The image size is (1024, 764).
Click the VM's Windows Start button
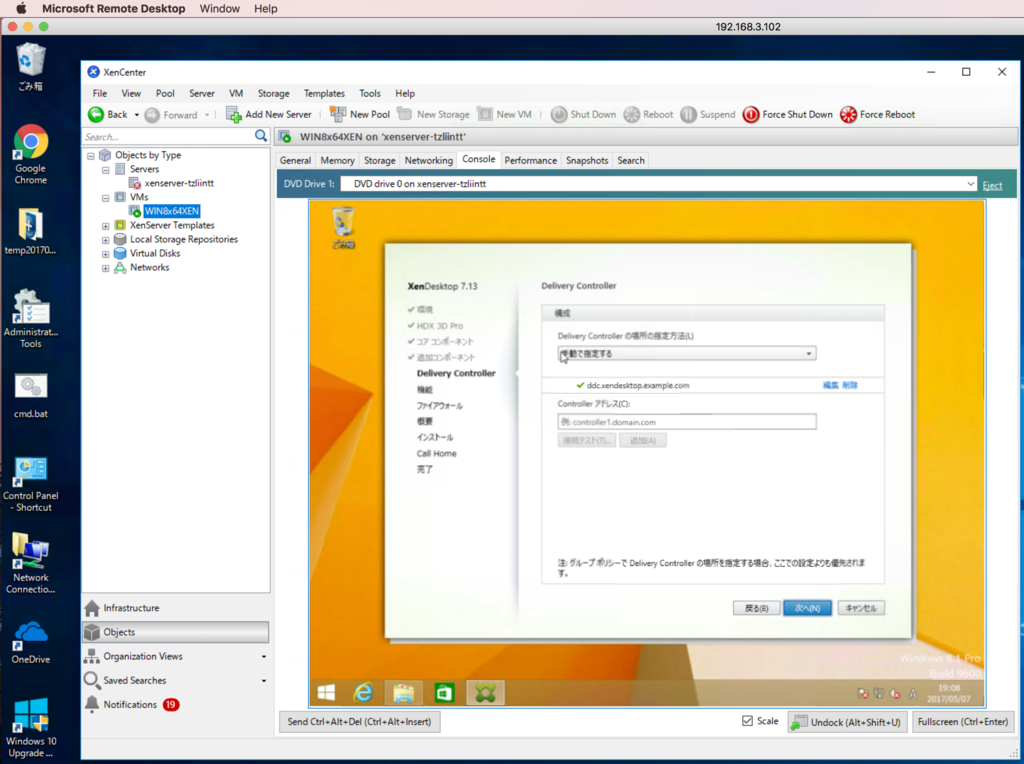(x=327, y=693)
